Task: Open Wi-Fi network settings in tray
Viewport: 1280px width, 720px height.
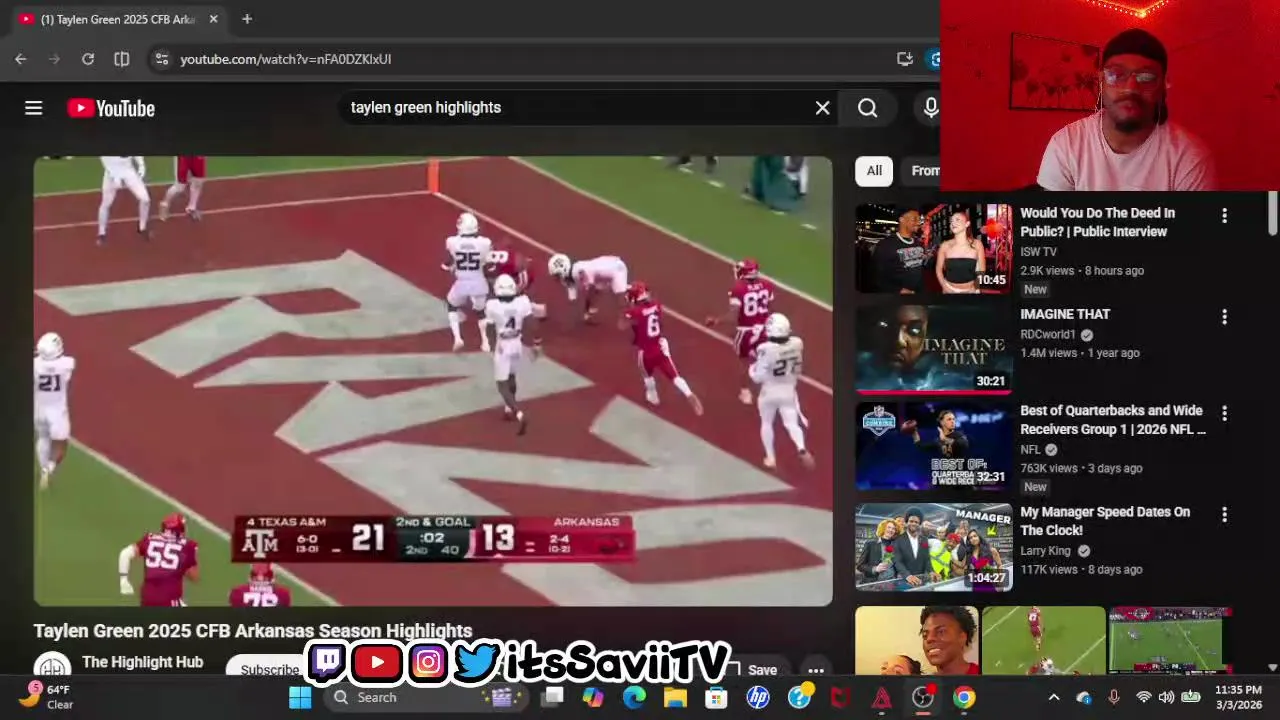Action: coord(1144,697)
